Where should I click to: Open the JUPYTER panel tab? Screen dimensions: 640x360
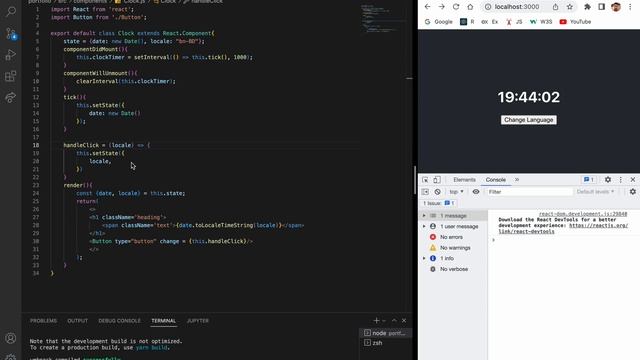click(198, 321)
